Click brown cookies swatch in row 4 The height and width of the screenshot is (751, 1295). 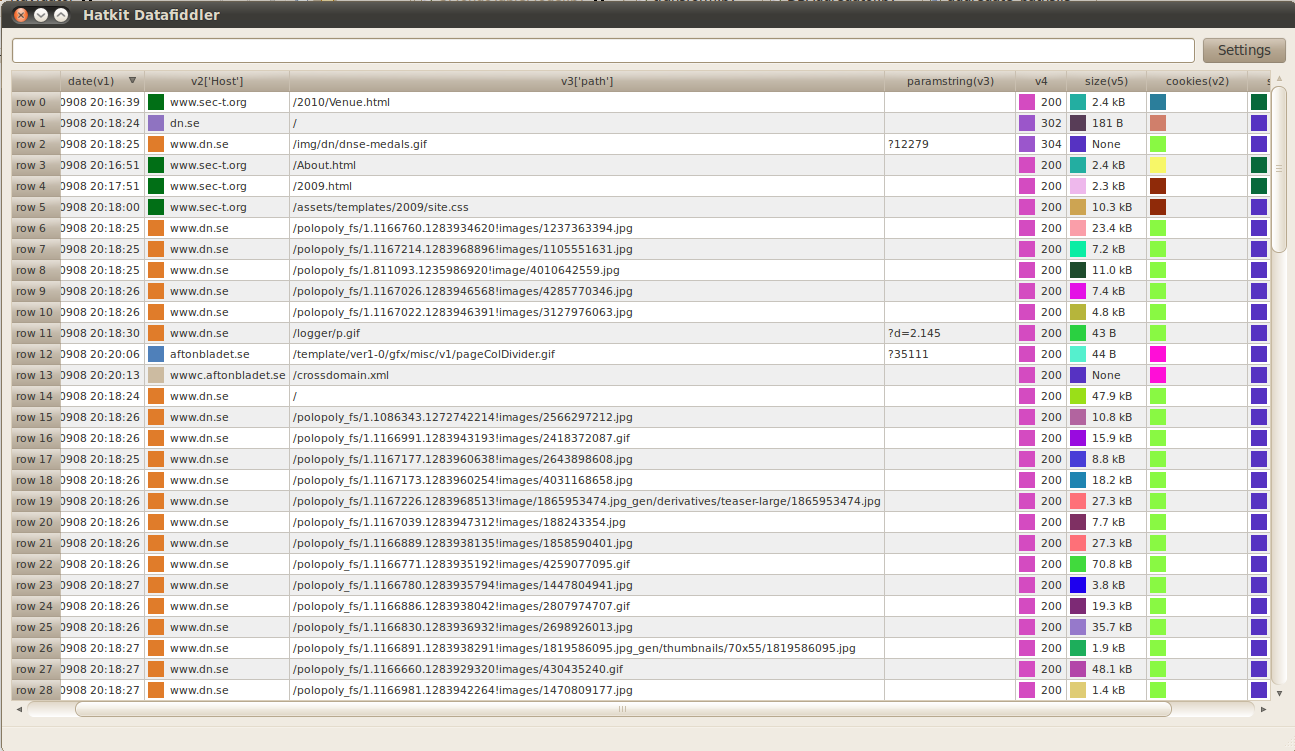click(x=1158, y=186)
